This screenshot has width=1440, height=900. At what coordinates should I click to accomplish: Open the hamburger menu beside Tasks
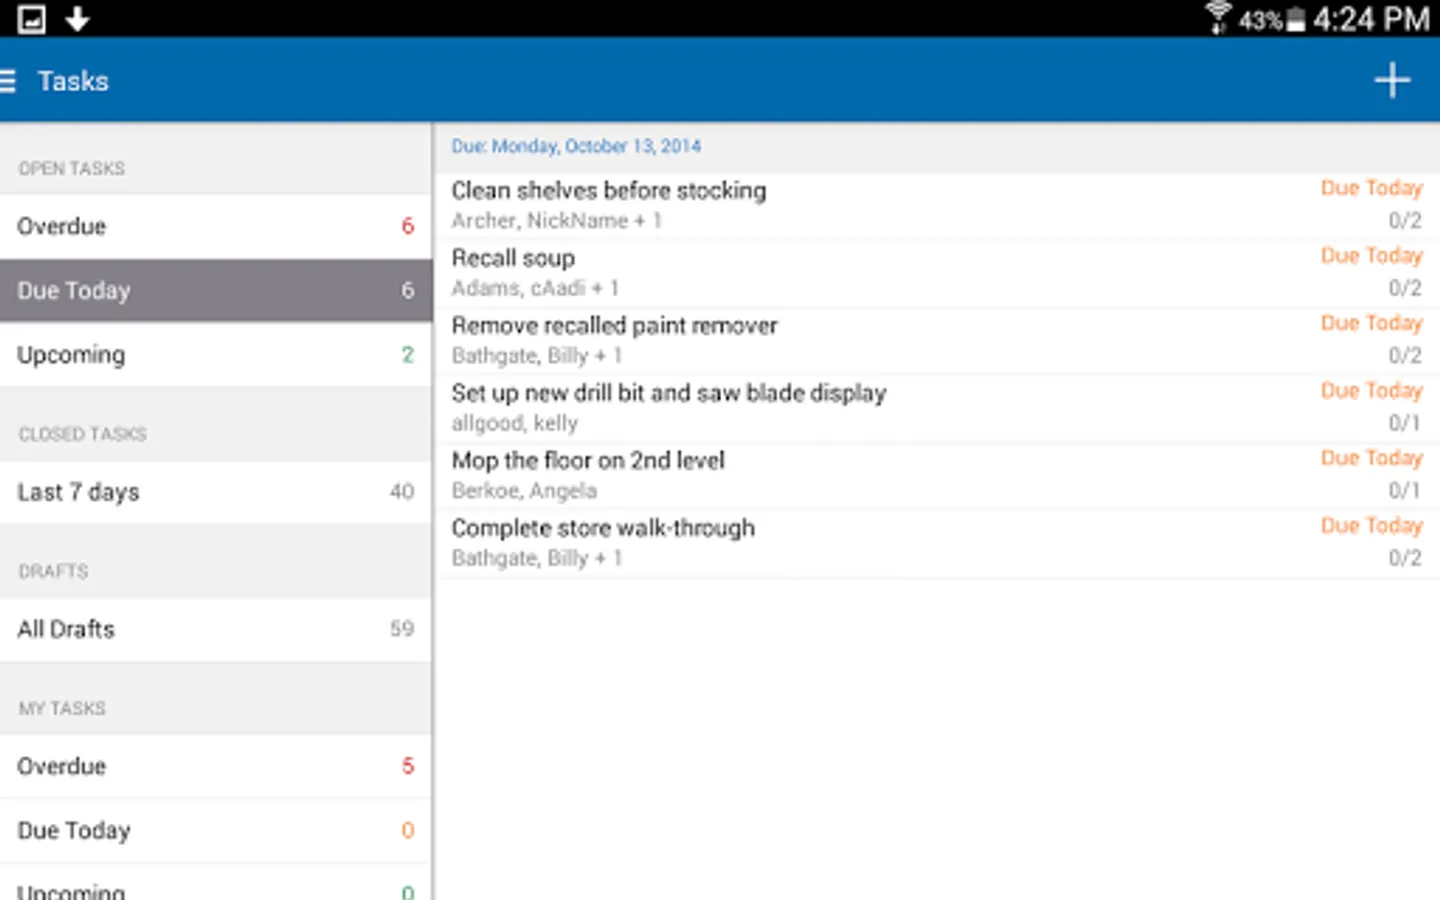tap(8, 81)
